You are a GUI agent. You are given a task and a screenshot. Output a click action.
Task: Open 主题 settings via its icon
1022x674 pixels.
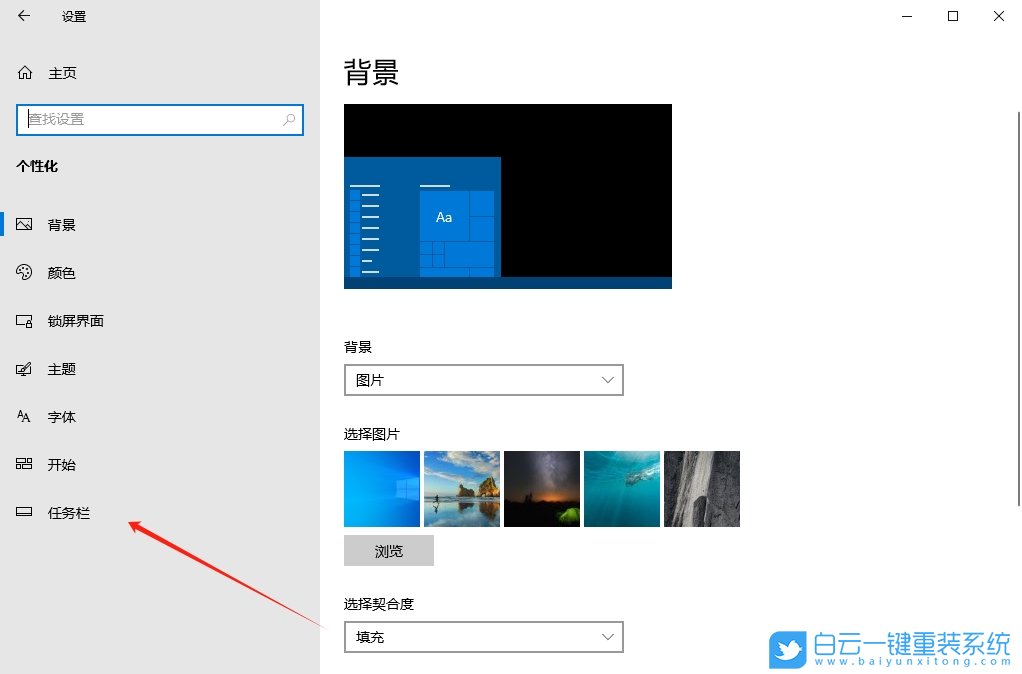24,368
